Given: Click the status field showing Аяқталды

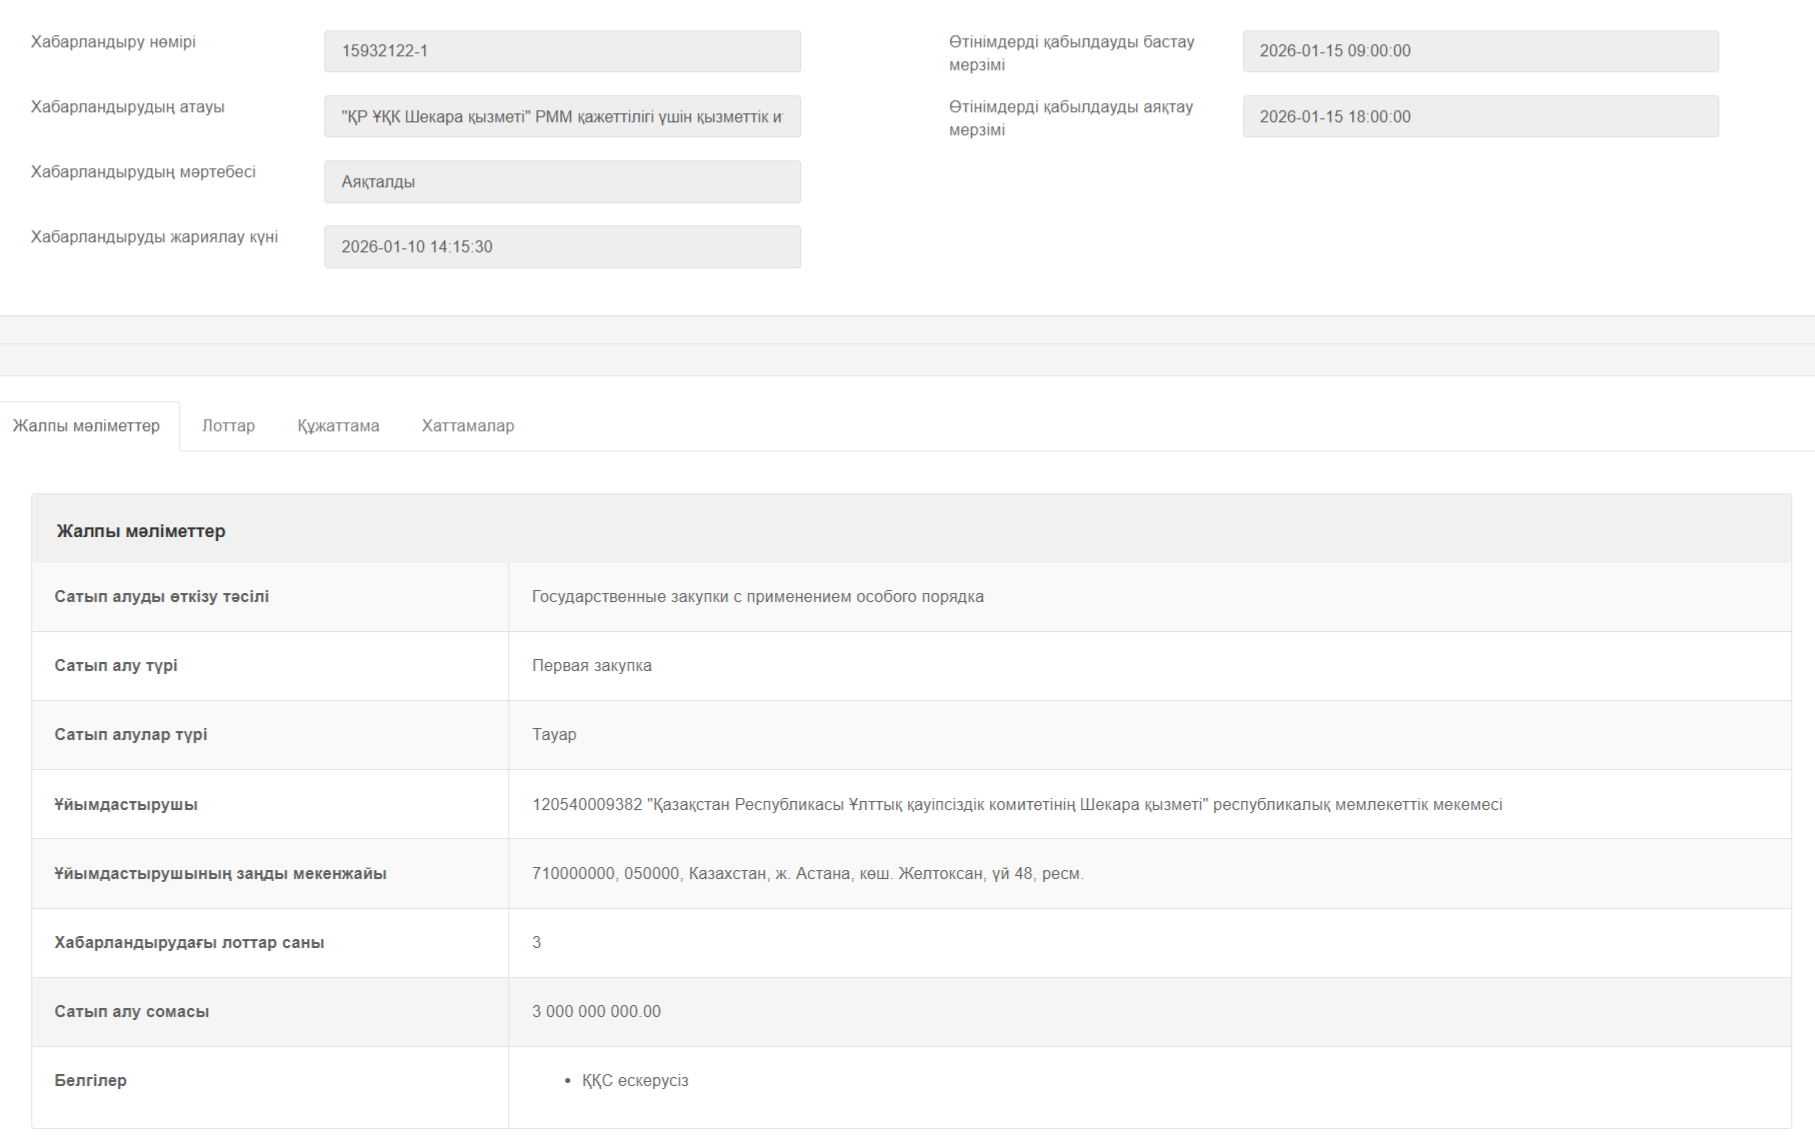Looking at the screenshot, I should point(561,182).
